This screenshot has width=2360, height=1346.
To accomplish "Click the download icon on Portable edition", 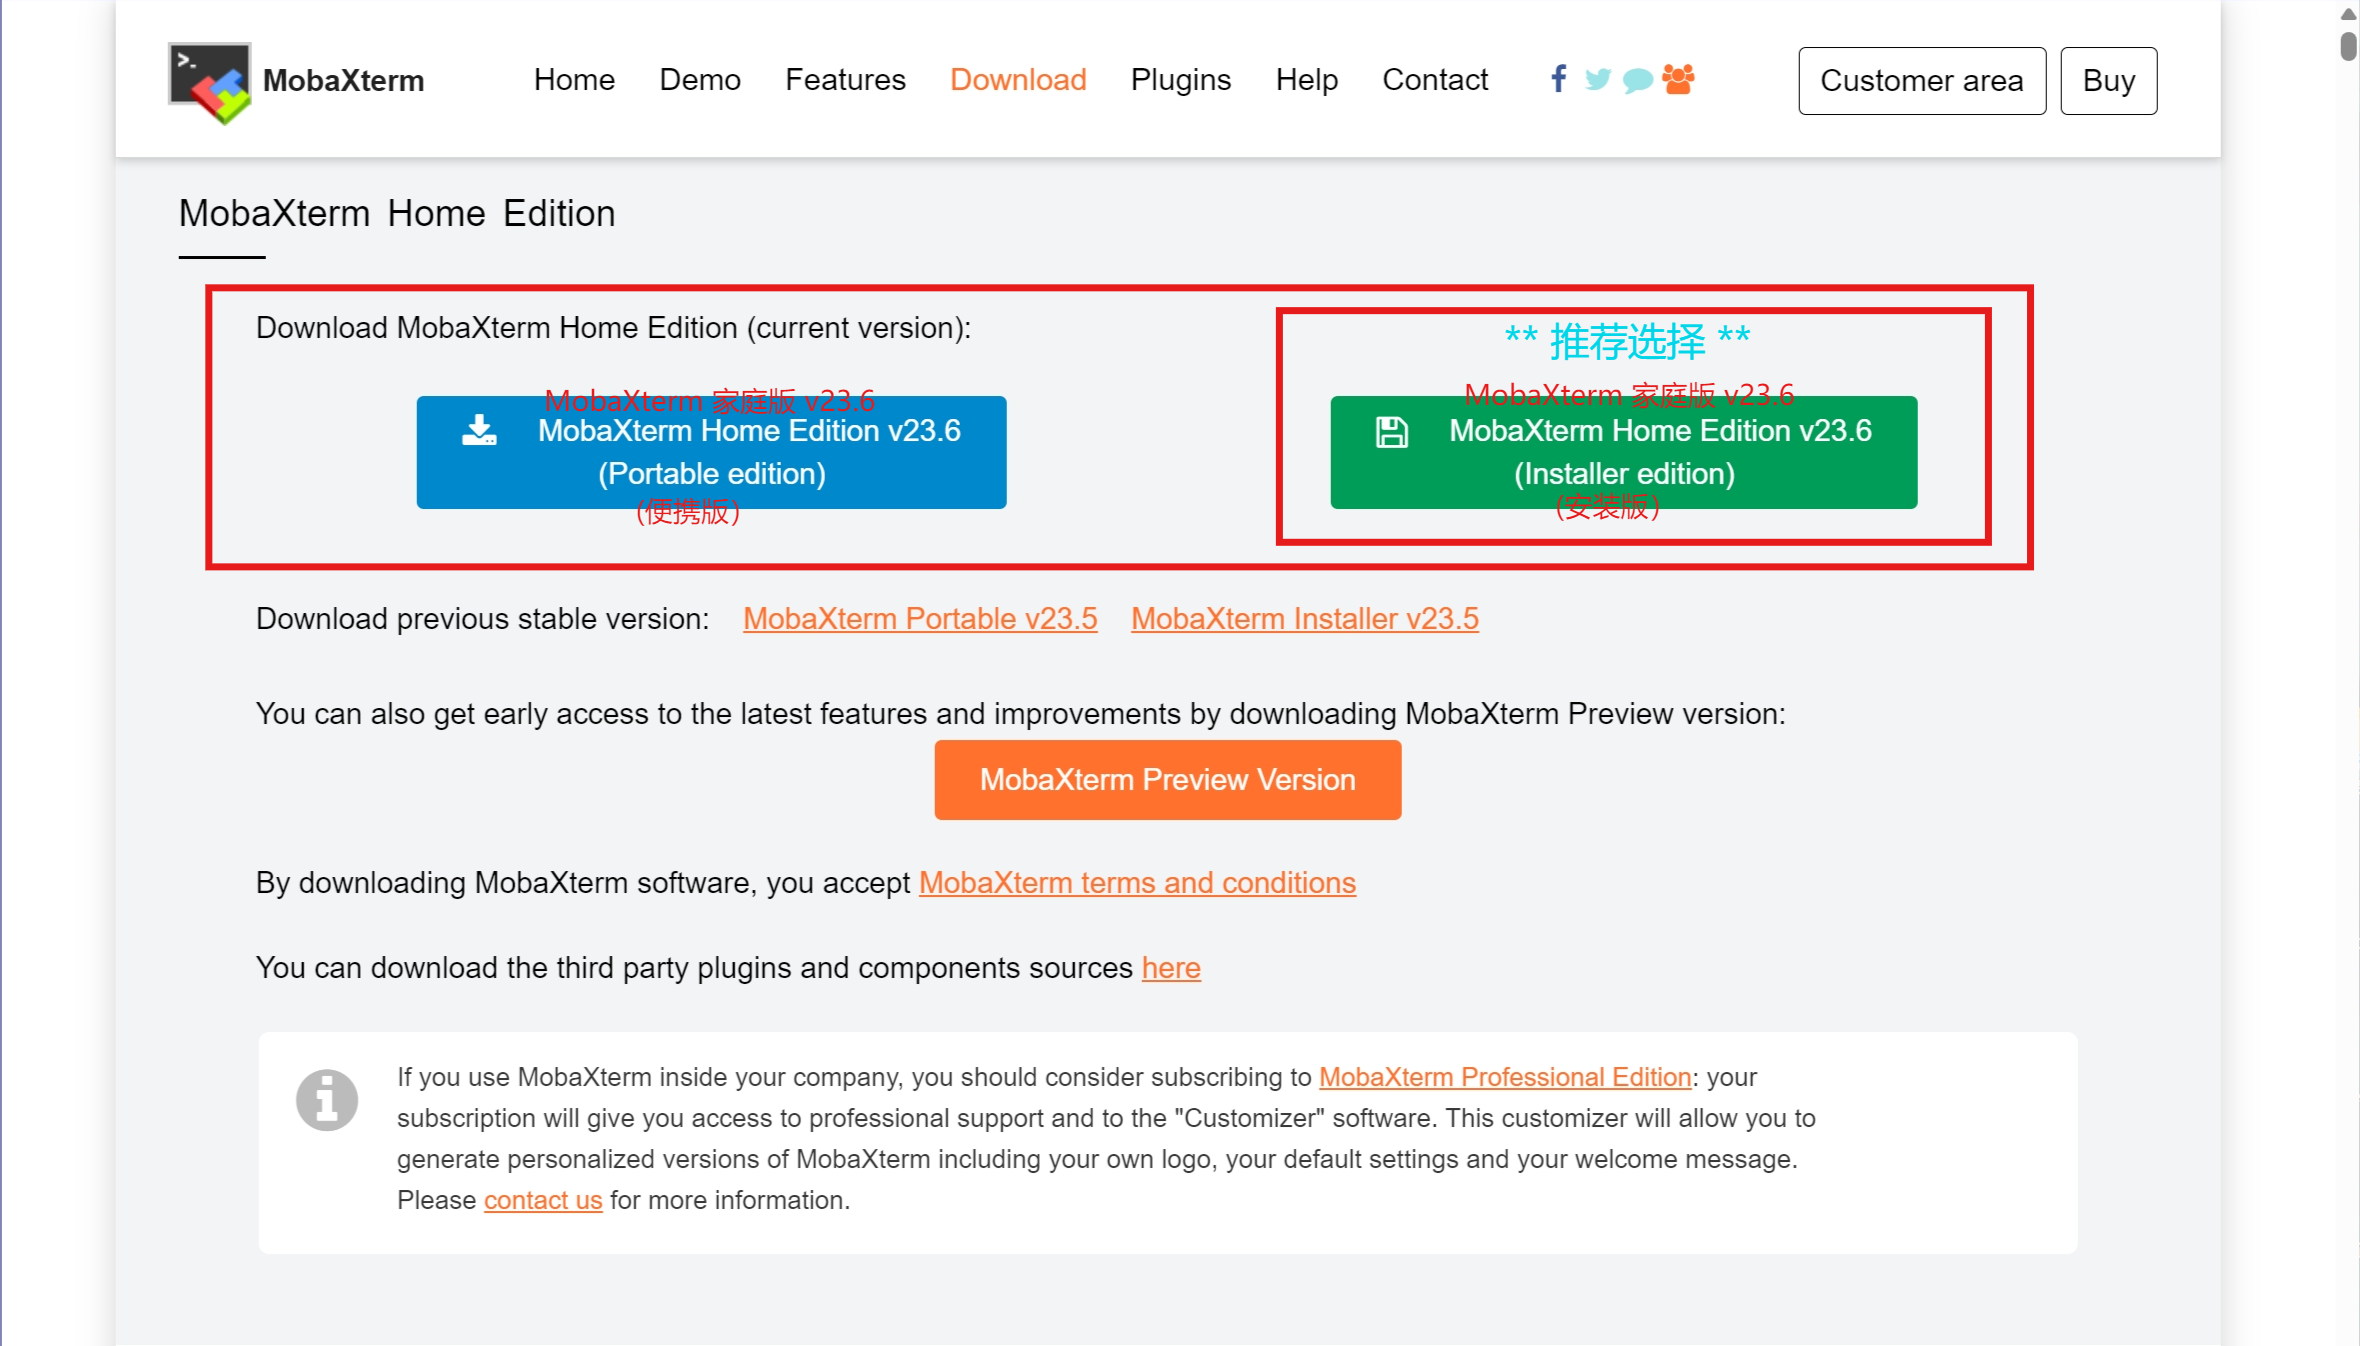I will tap(479, 431).
